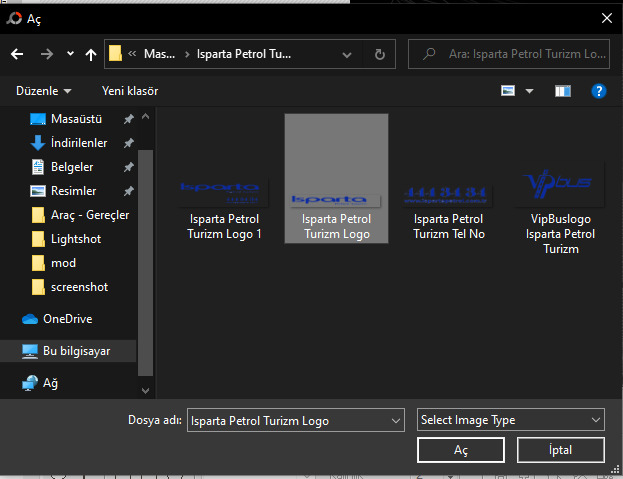Click the sidebar scroll up arrow
The image size is (623, 479).
click(x=145, y=116)
